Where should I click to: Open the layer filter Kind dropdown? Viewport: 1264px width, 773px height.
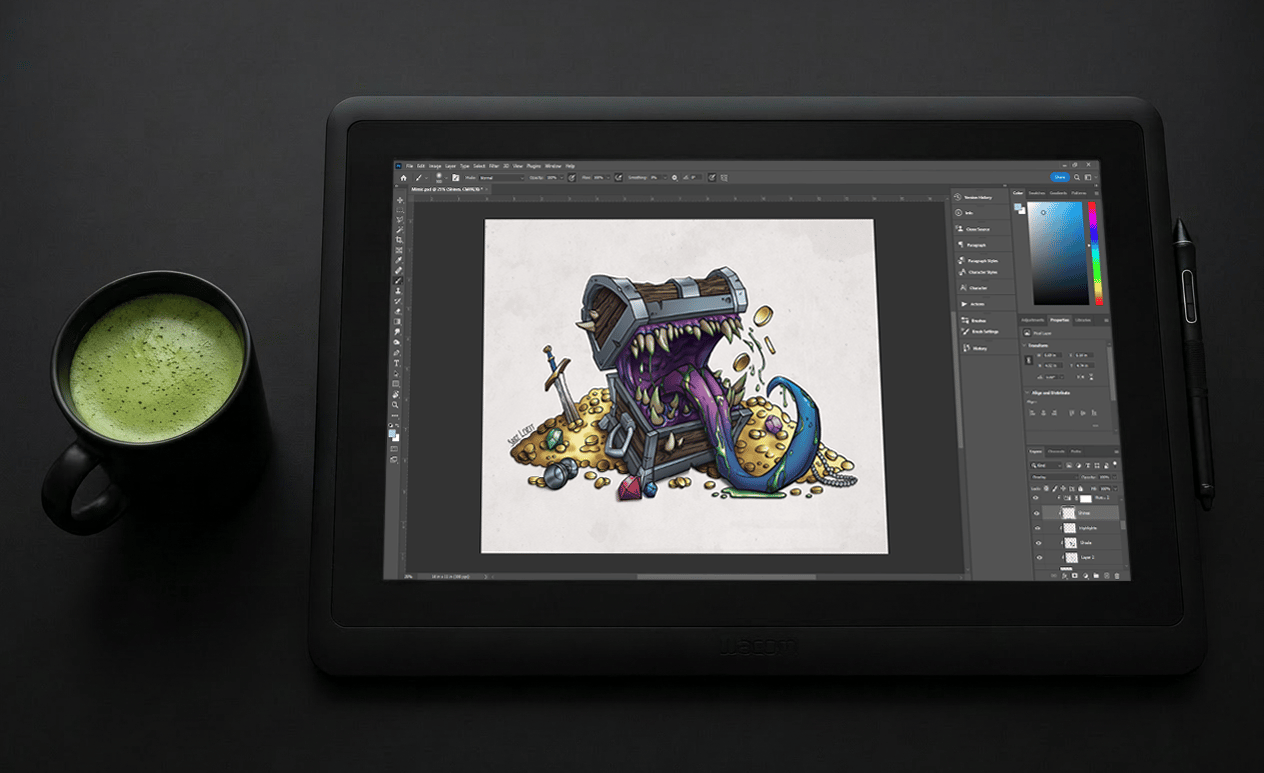click(x=1046, y=465)
